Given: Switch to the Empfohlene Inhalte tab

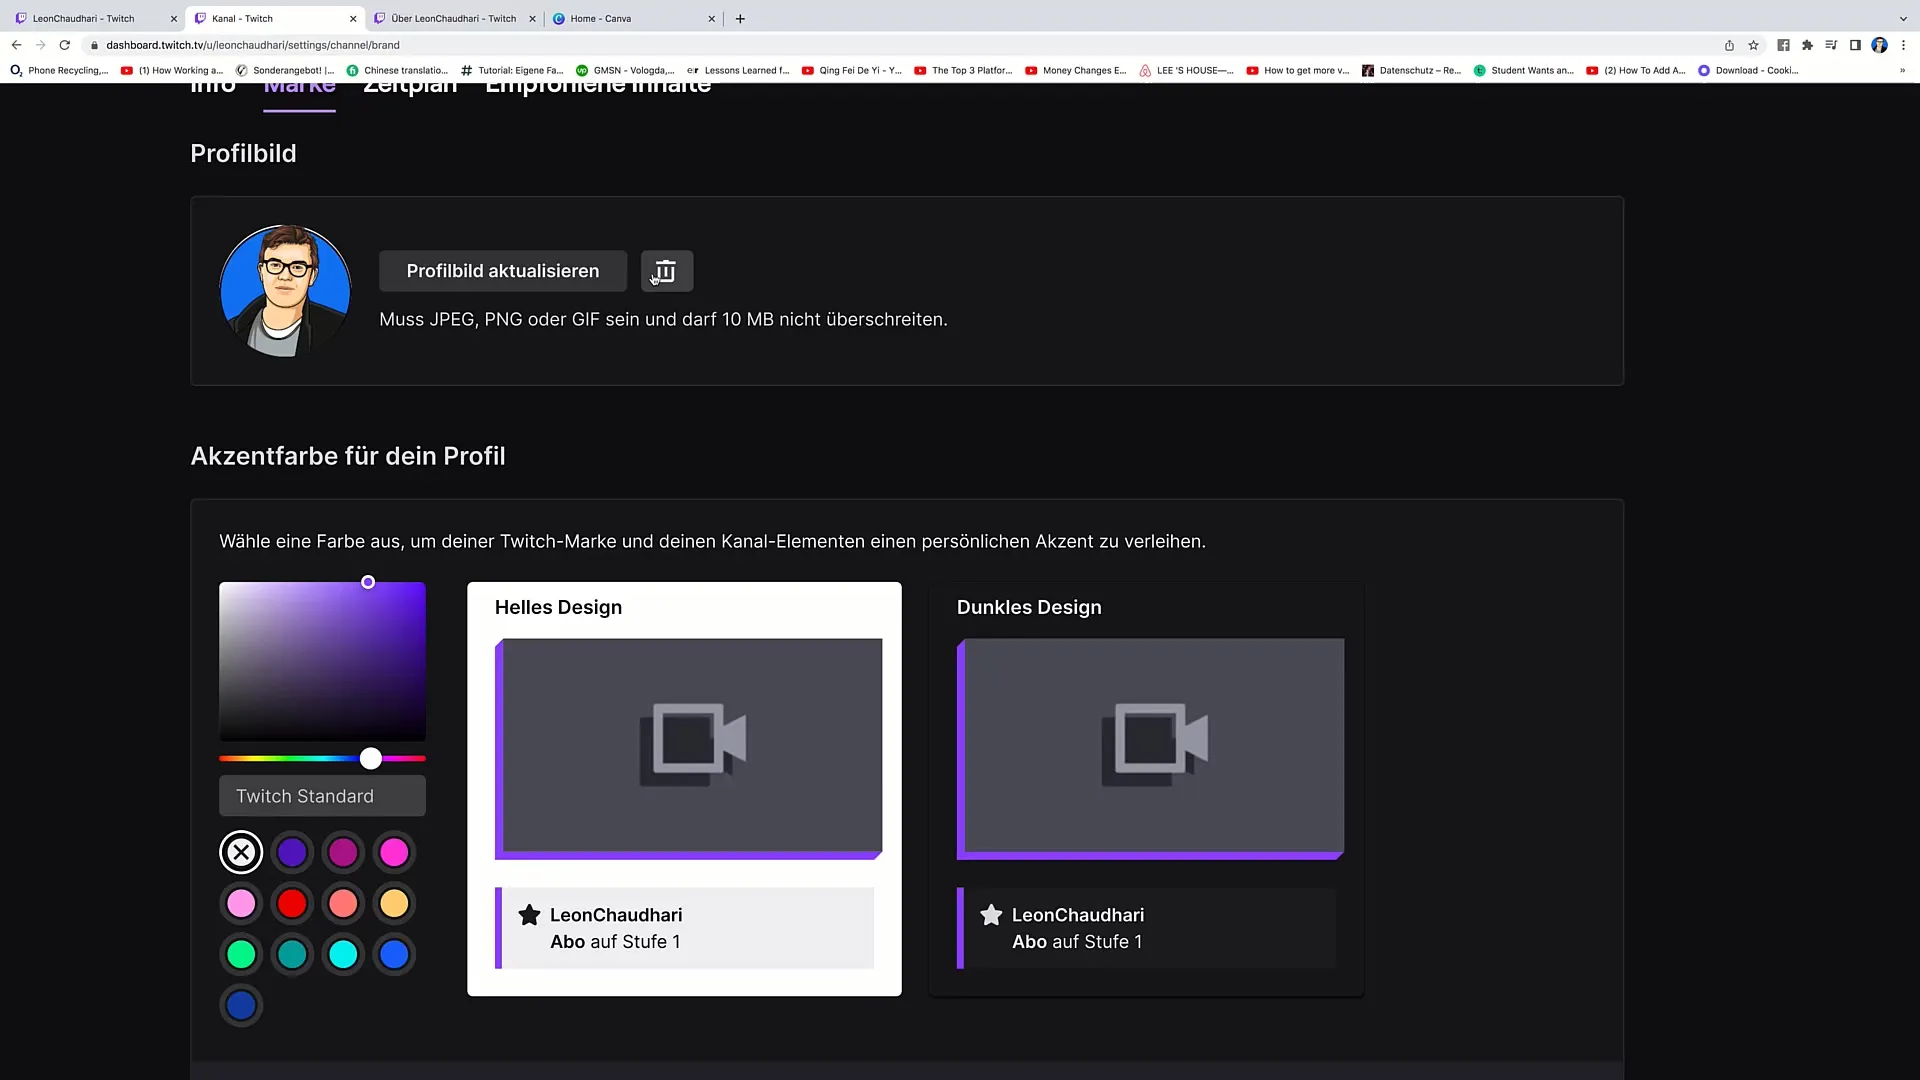Looking at the screenshot, I should coord(597,83).
